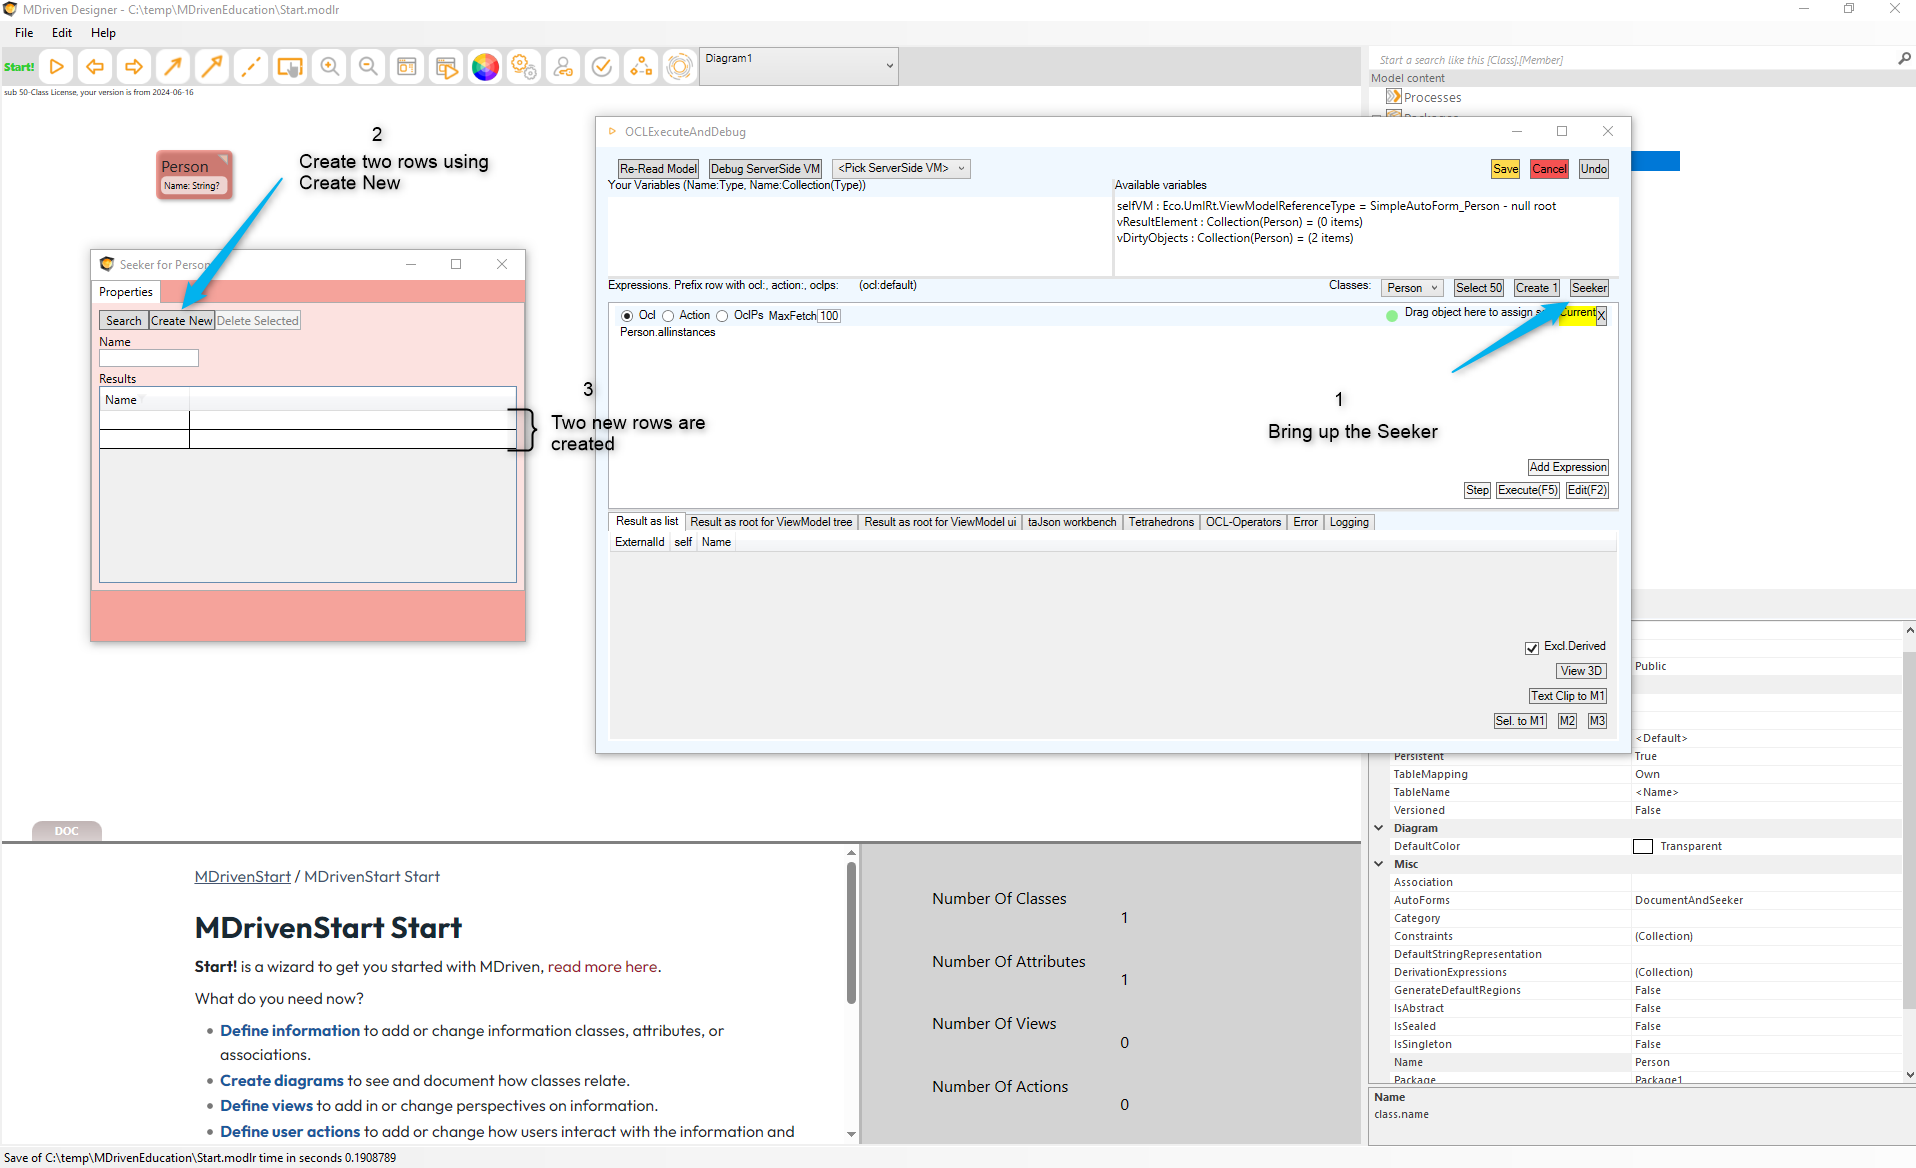The height and width of the screenshot is (1168, 1916).
Task: Click the search magnifier in model search box
Action: tap(1904, 59)
